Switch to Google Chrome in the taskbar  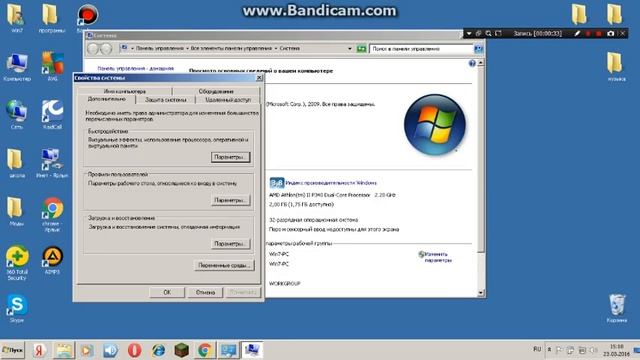205,350
